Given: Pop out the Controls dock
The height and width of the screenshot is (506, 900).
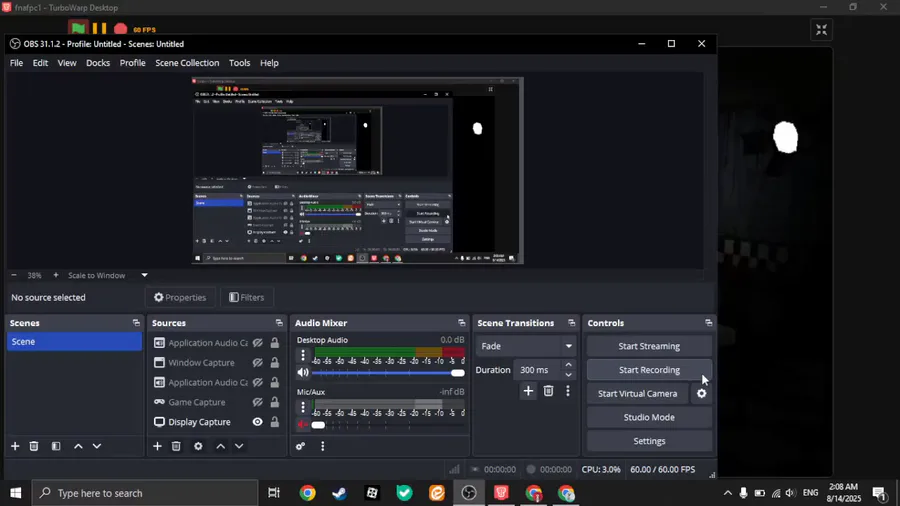Looking at the screenshot, I should 708,323.
